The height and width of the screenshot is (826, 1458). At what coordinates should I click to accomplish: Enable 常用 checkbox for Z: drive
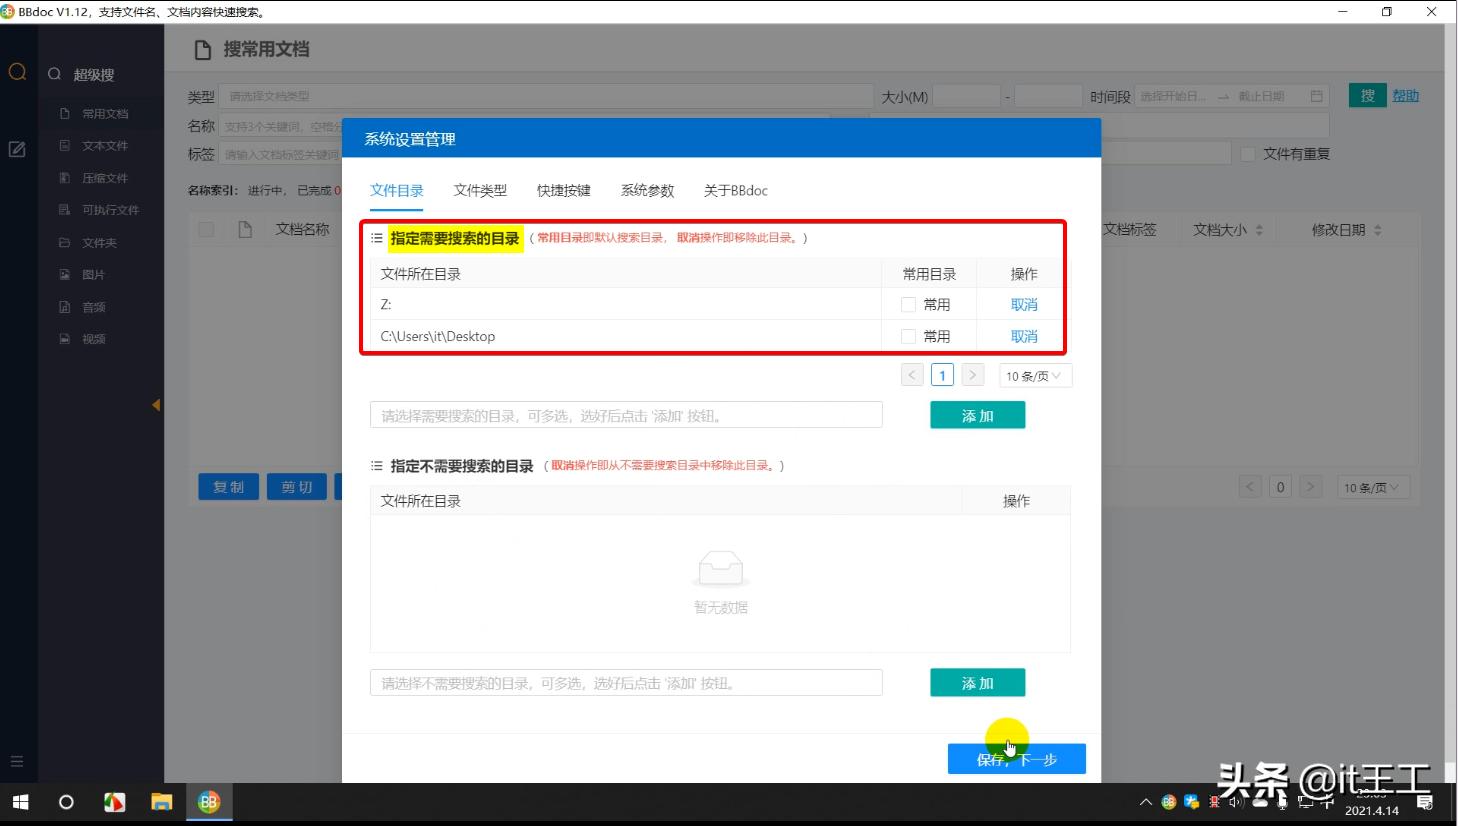click(908, 304)
